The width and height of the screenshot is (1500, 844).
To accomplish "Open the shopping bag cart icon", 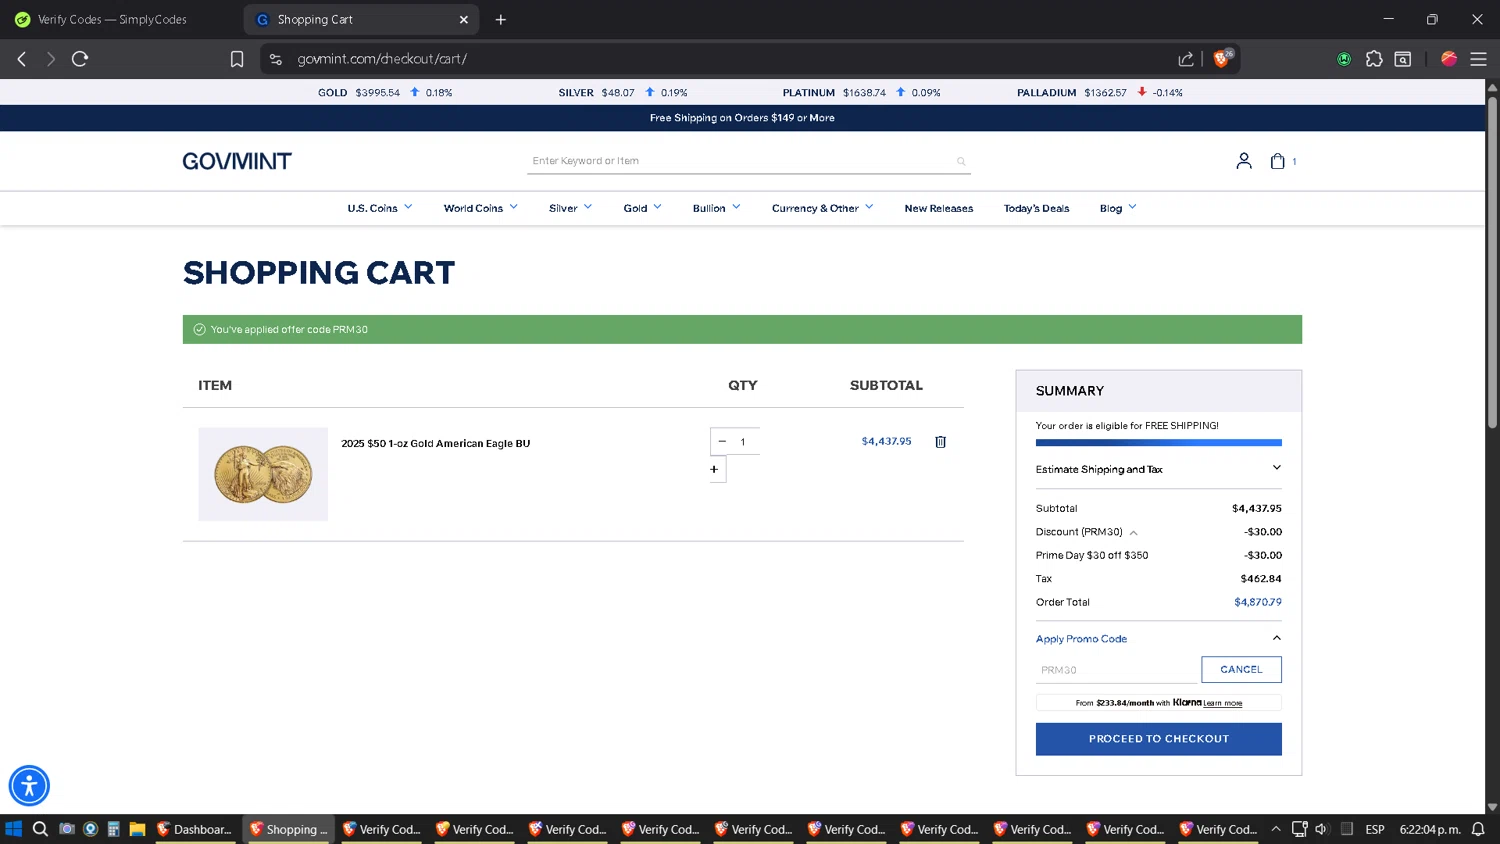I will click(1277, 161).
